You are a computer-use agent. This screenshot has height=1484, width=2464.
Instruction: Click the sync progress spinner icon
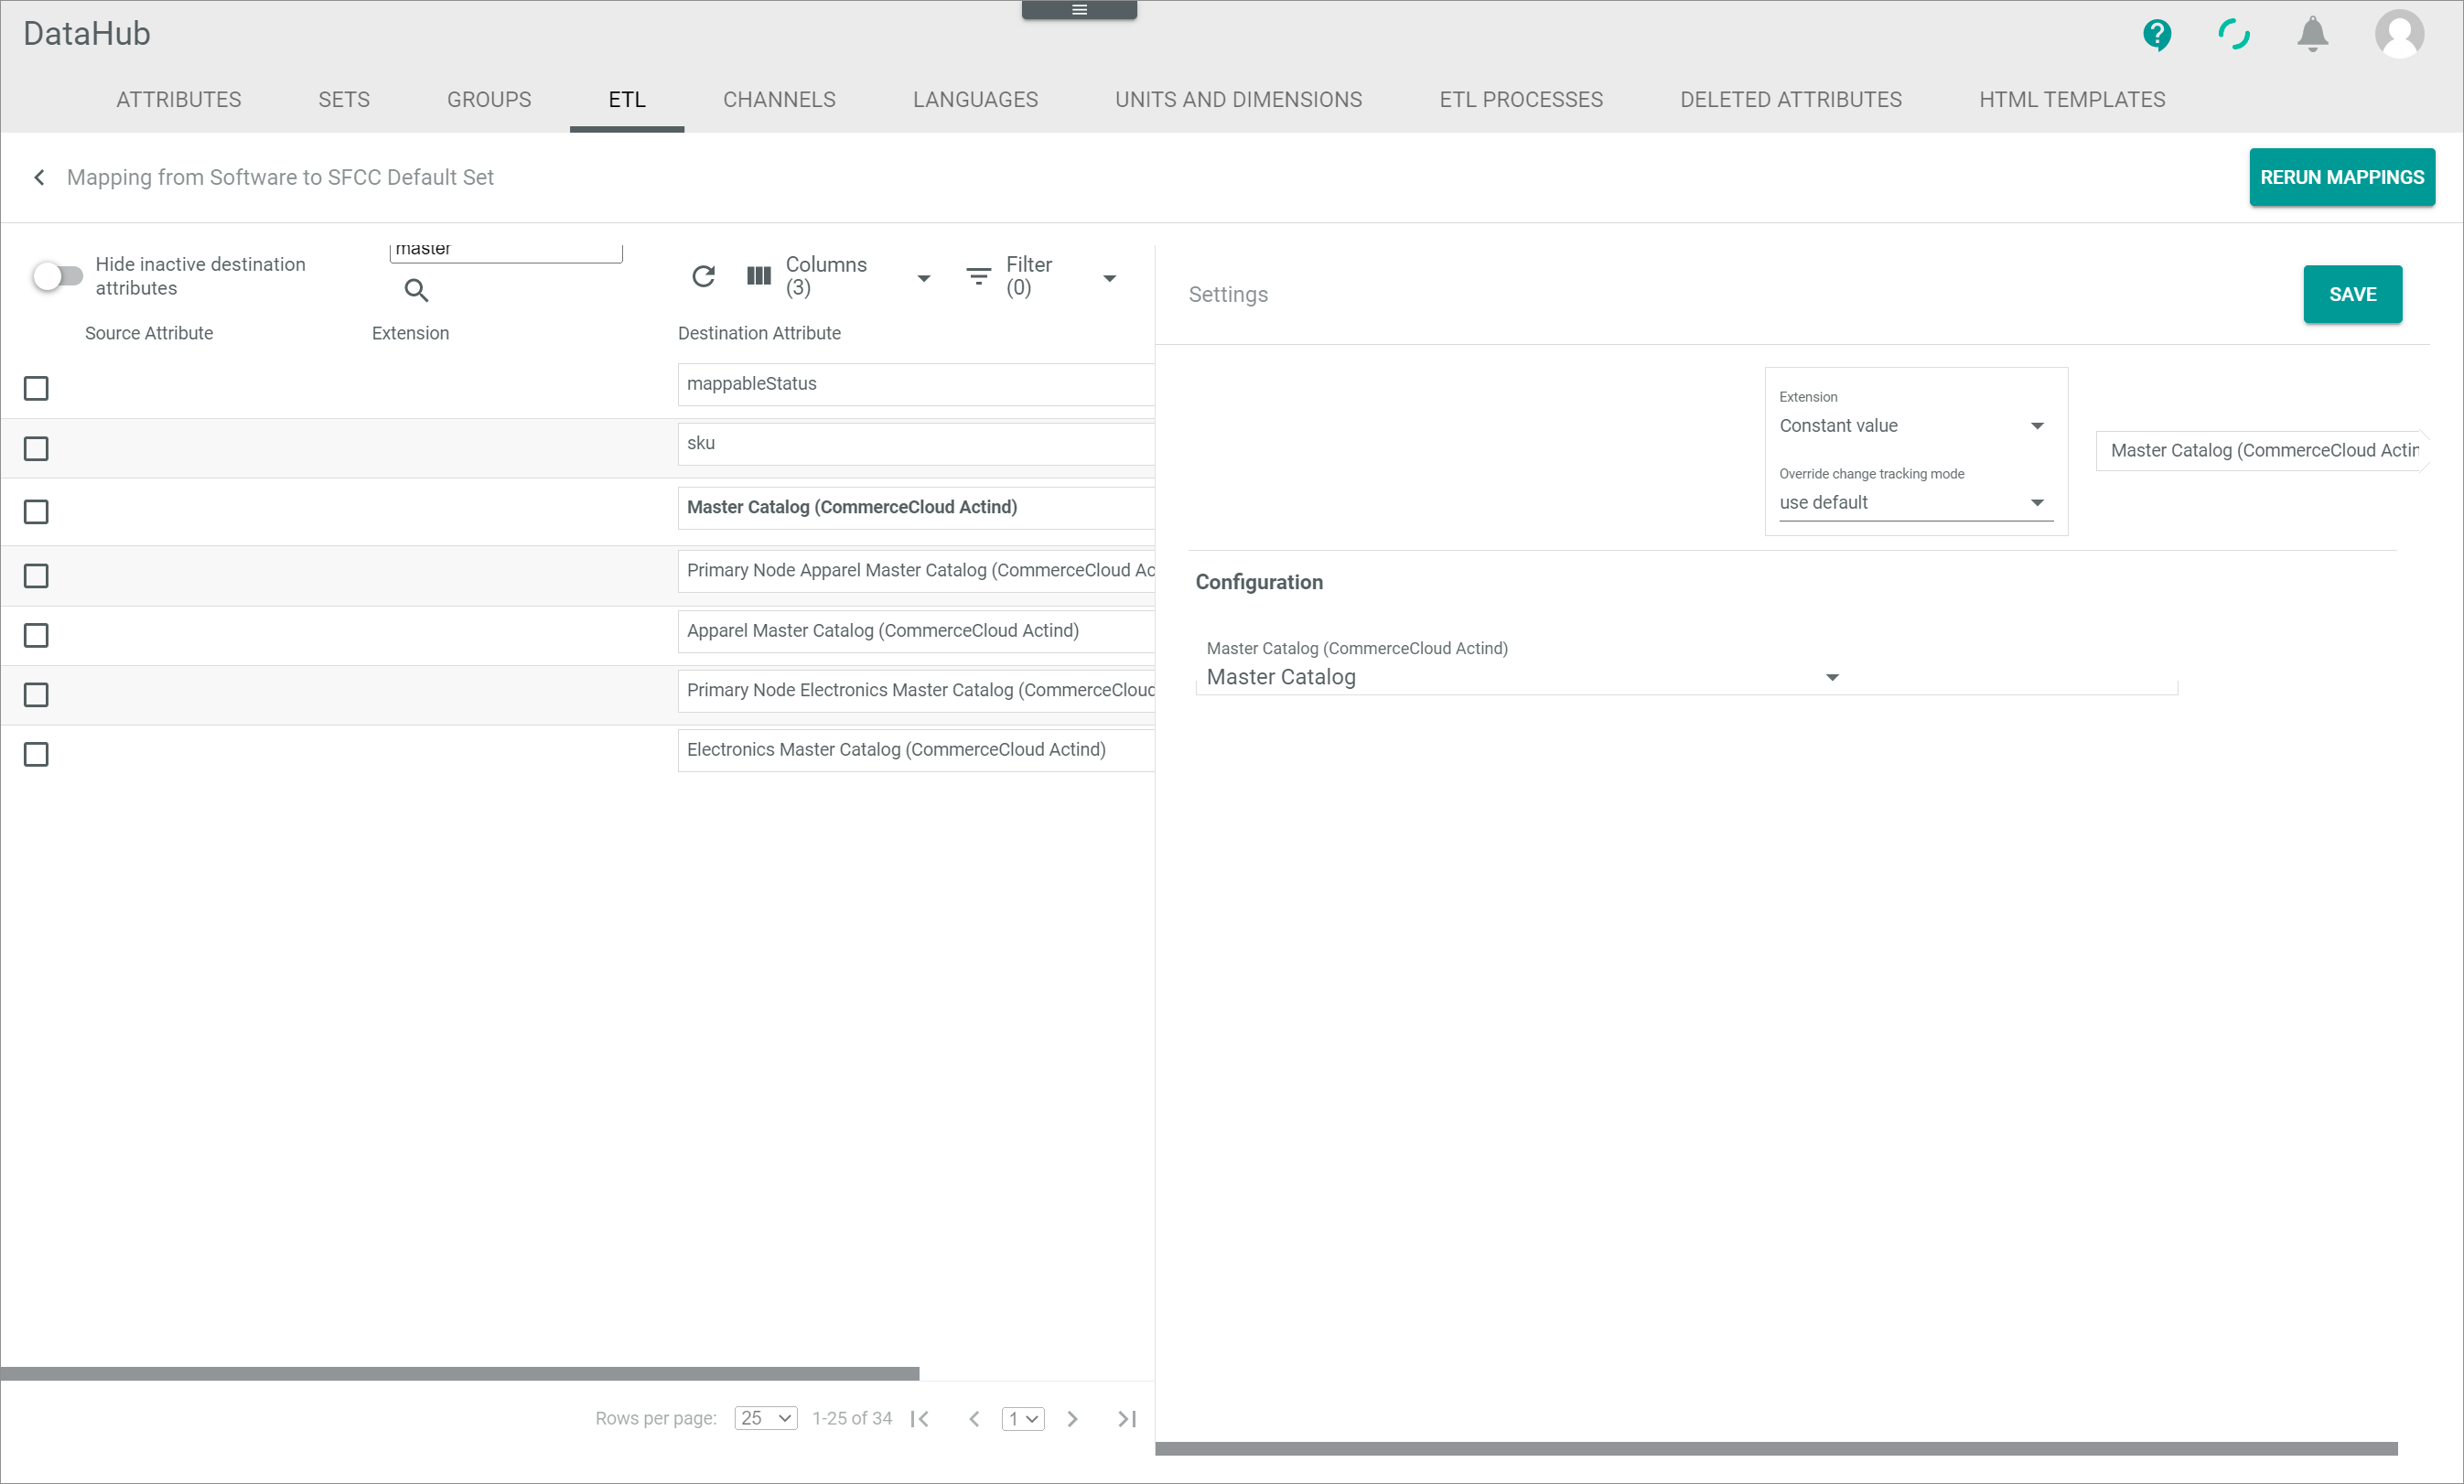(2234, 35)
